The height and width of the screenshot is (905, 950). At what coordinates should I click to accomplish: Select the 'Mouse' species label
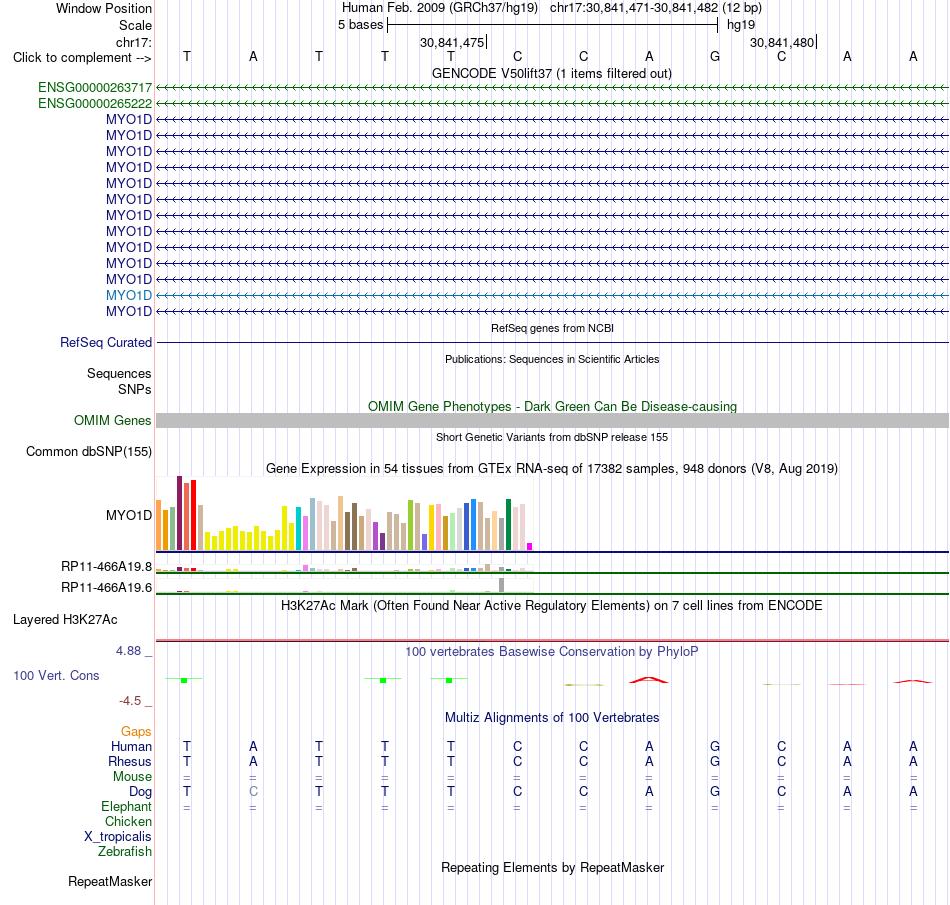pos(132,777)
